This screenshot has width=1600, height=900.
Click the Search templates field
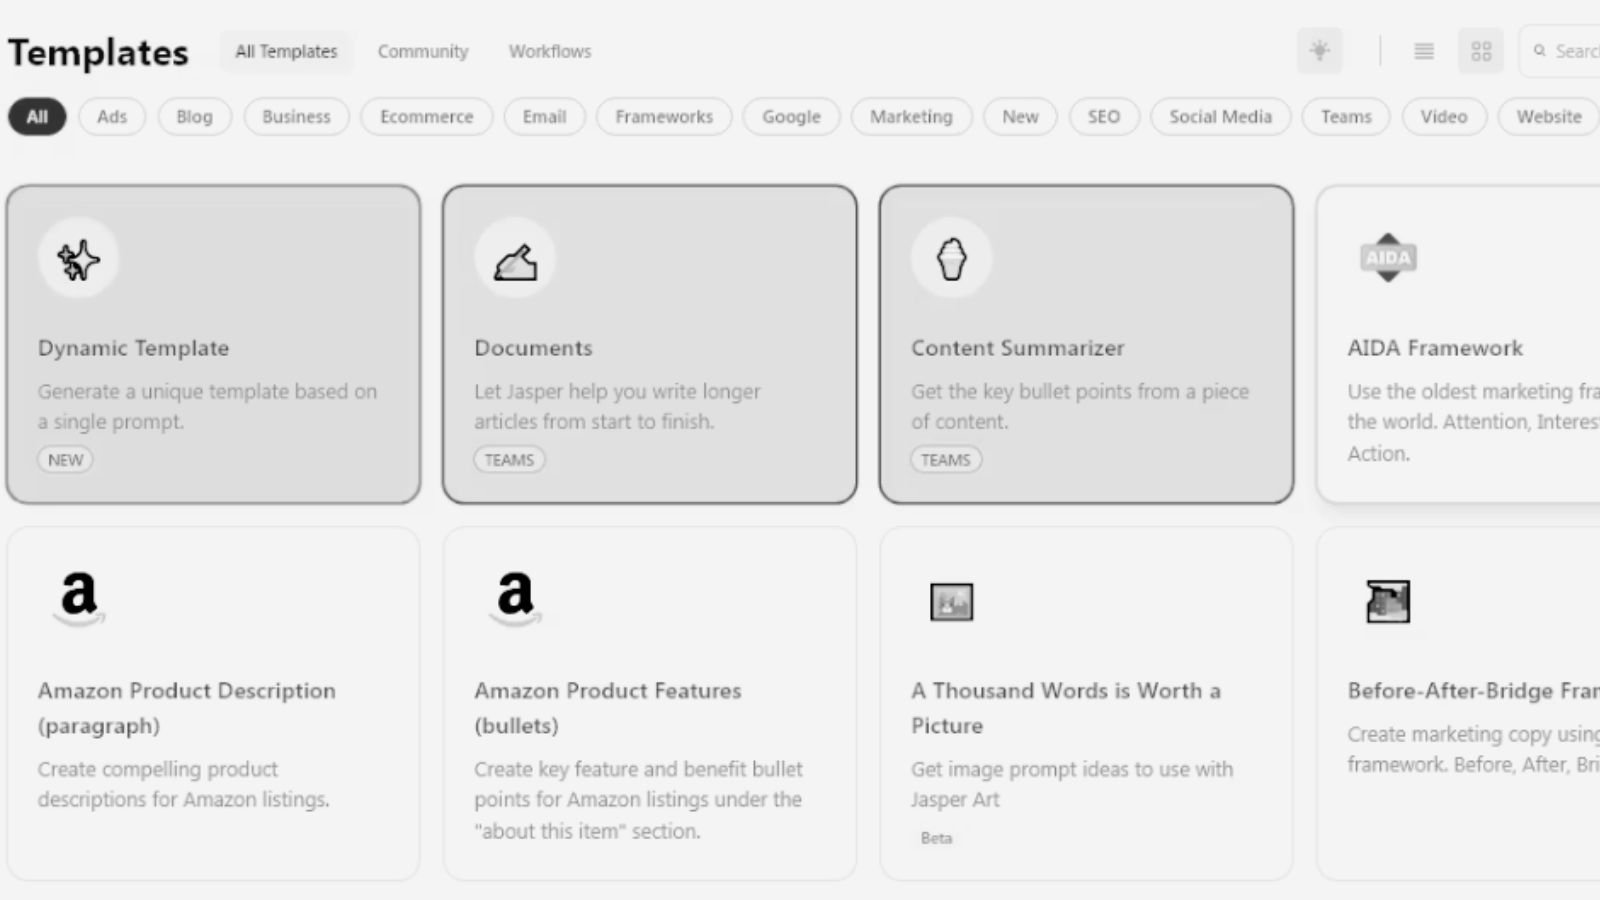click(x=1570, y=51)
